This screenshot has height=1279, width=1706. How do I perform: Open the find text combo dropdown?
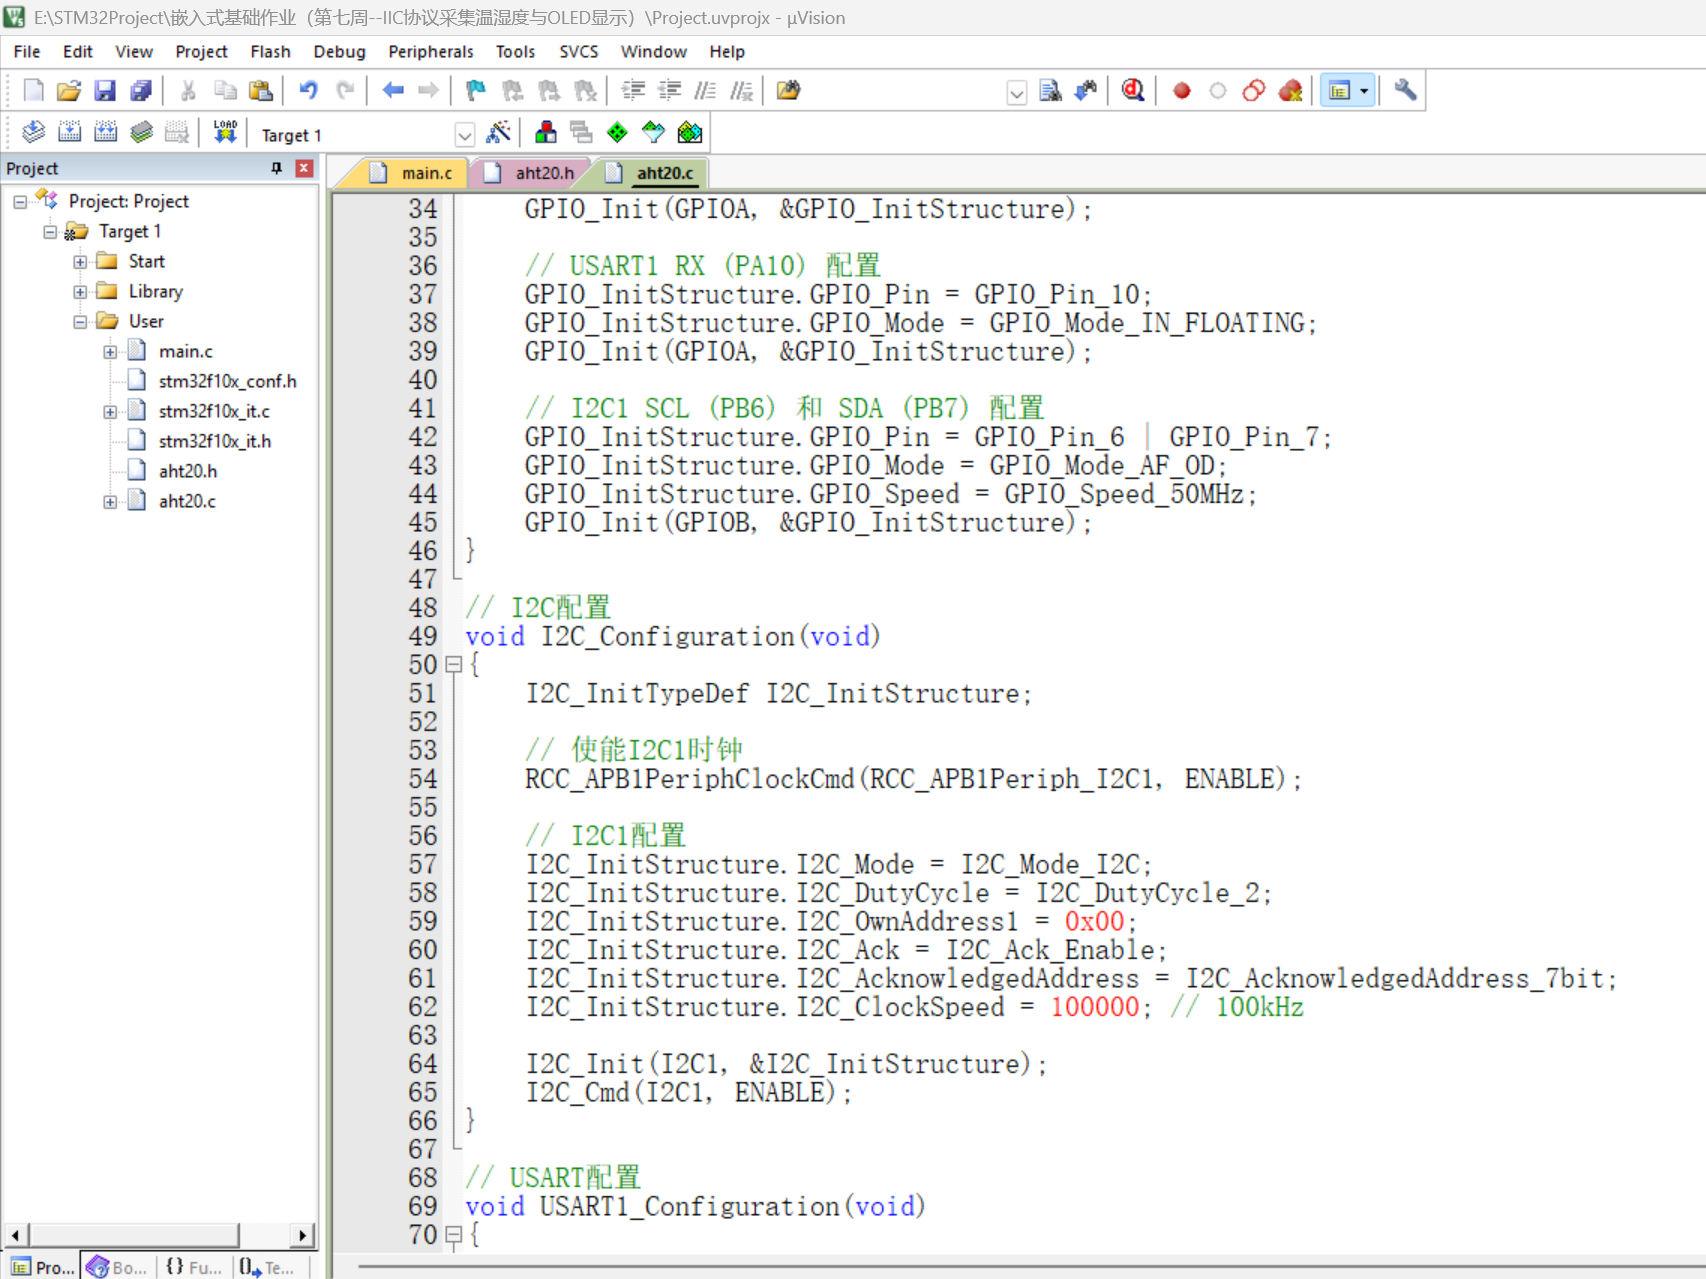1016,93
